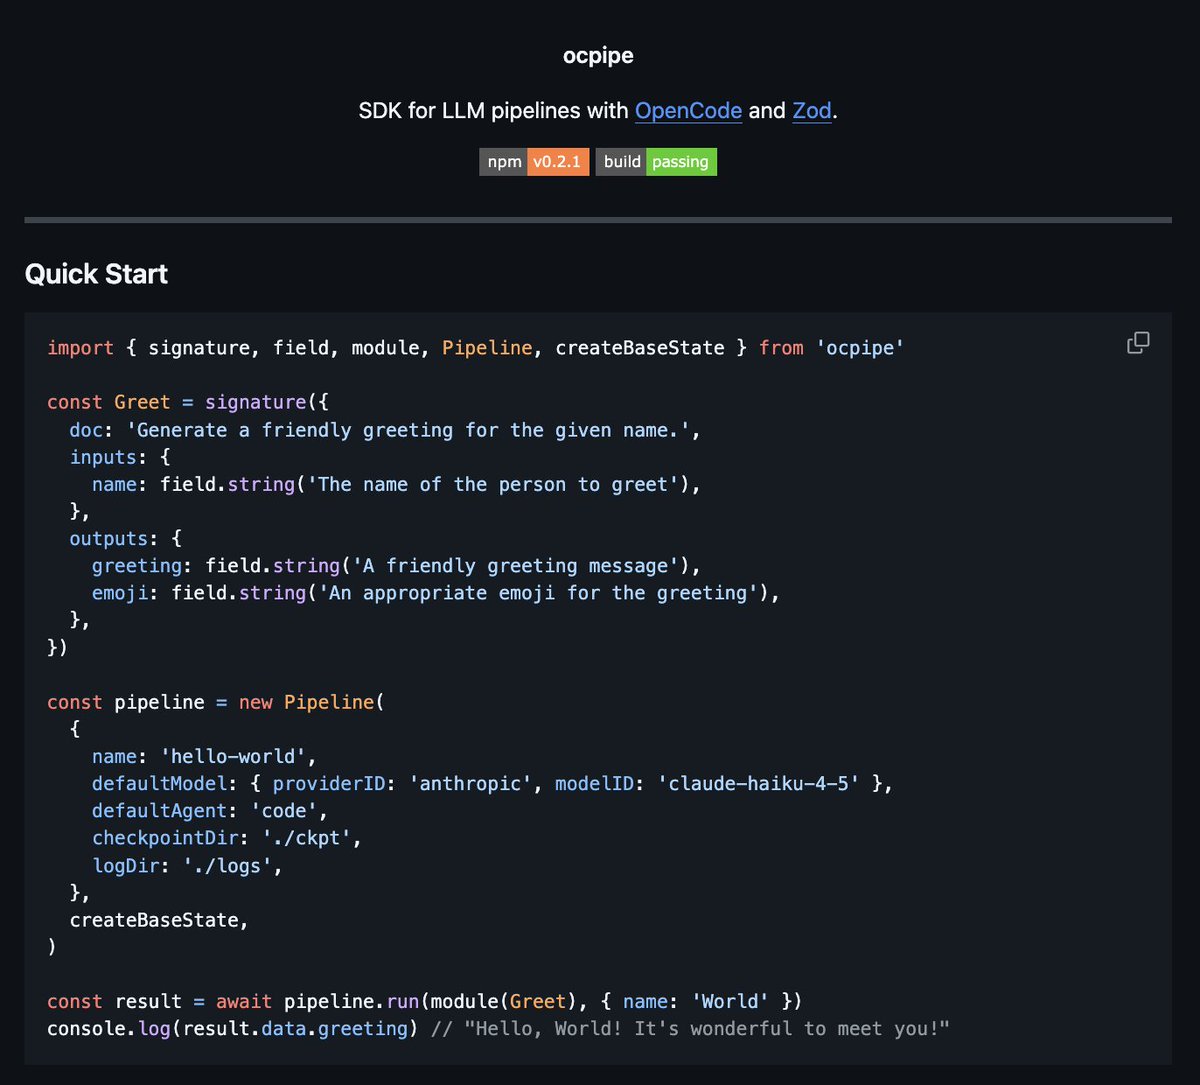Click the './ckpt' checkpointDir value
Image resolution: width=1200 pixels, height=1085 pixels.
pos(307,838)
